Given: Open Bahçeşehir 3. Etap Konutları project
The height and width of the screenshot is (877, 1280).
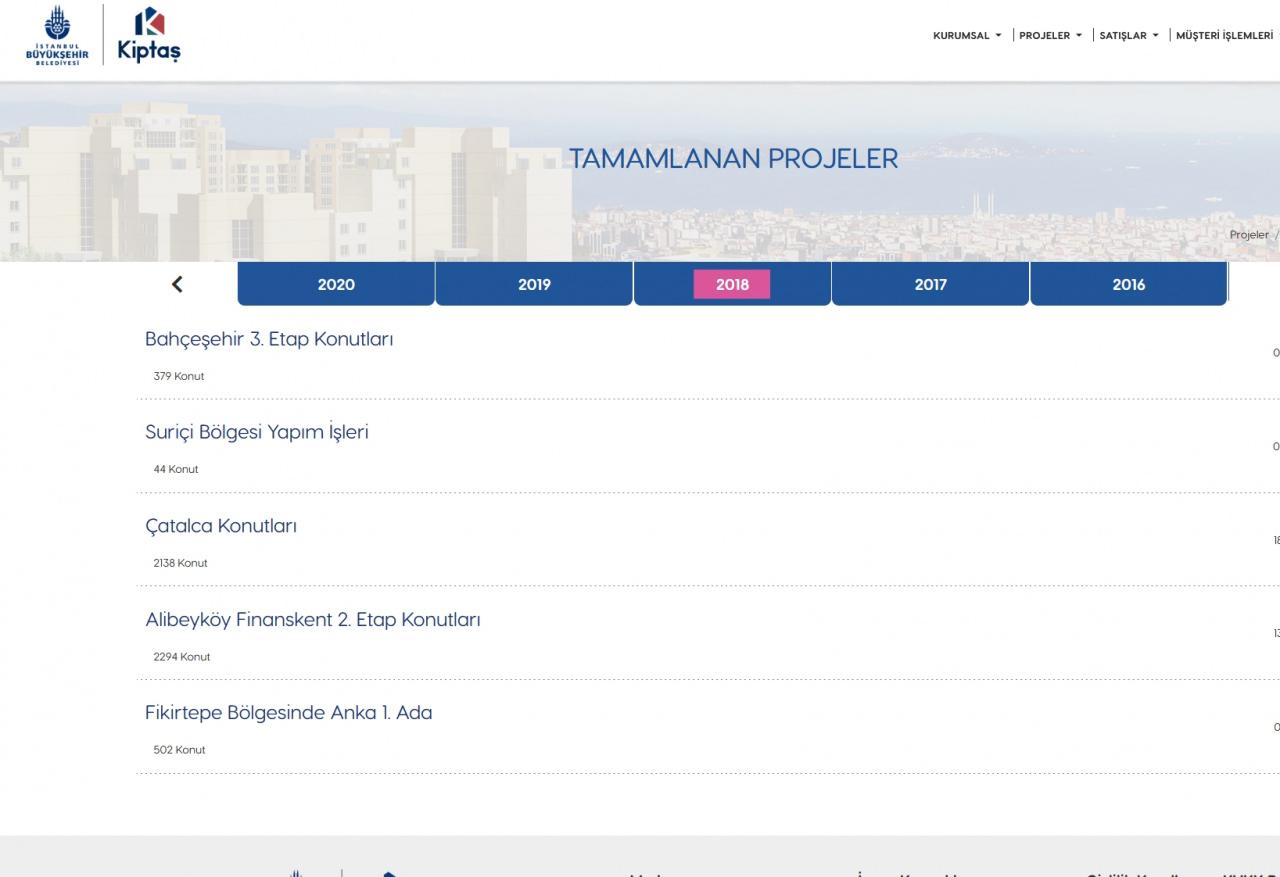Looking at the screenshot, I should point(269,339).
